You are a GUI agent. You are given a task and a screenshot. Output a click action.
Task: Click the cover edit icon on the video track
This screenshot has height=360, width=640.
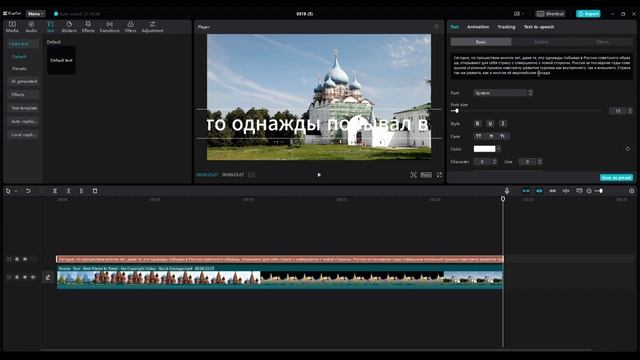tap(48, 277)
